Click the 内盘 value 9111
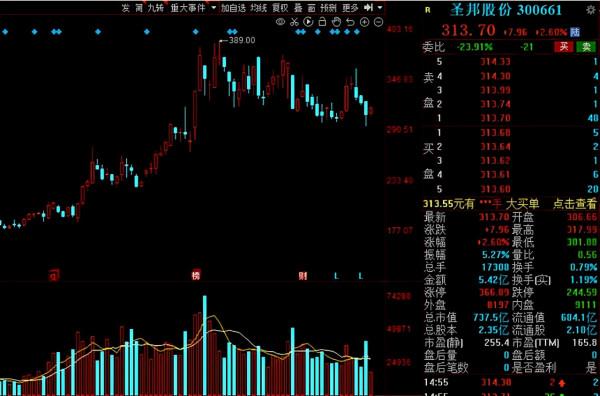This screenshot has height=396, width=600. [x=587, y=305]
